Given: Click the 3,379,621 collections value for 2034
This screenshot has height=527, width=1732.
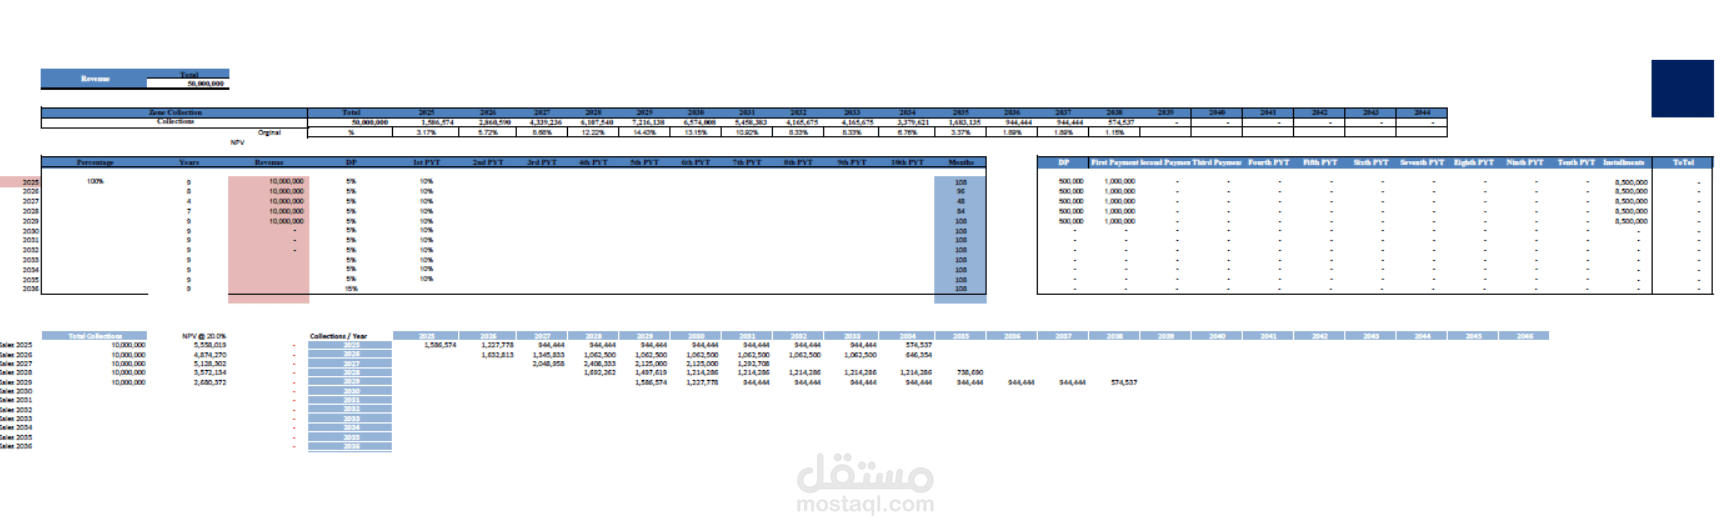Looking at the screenshot, I should 912,122.
